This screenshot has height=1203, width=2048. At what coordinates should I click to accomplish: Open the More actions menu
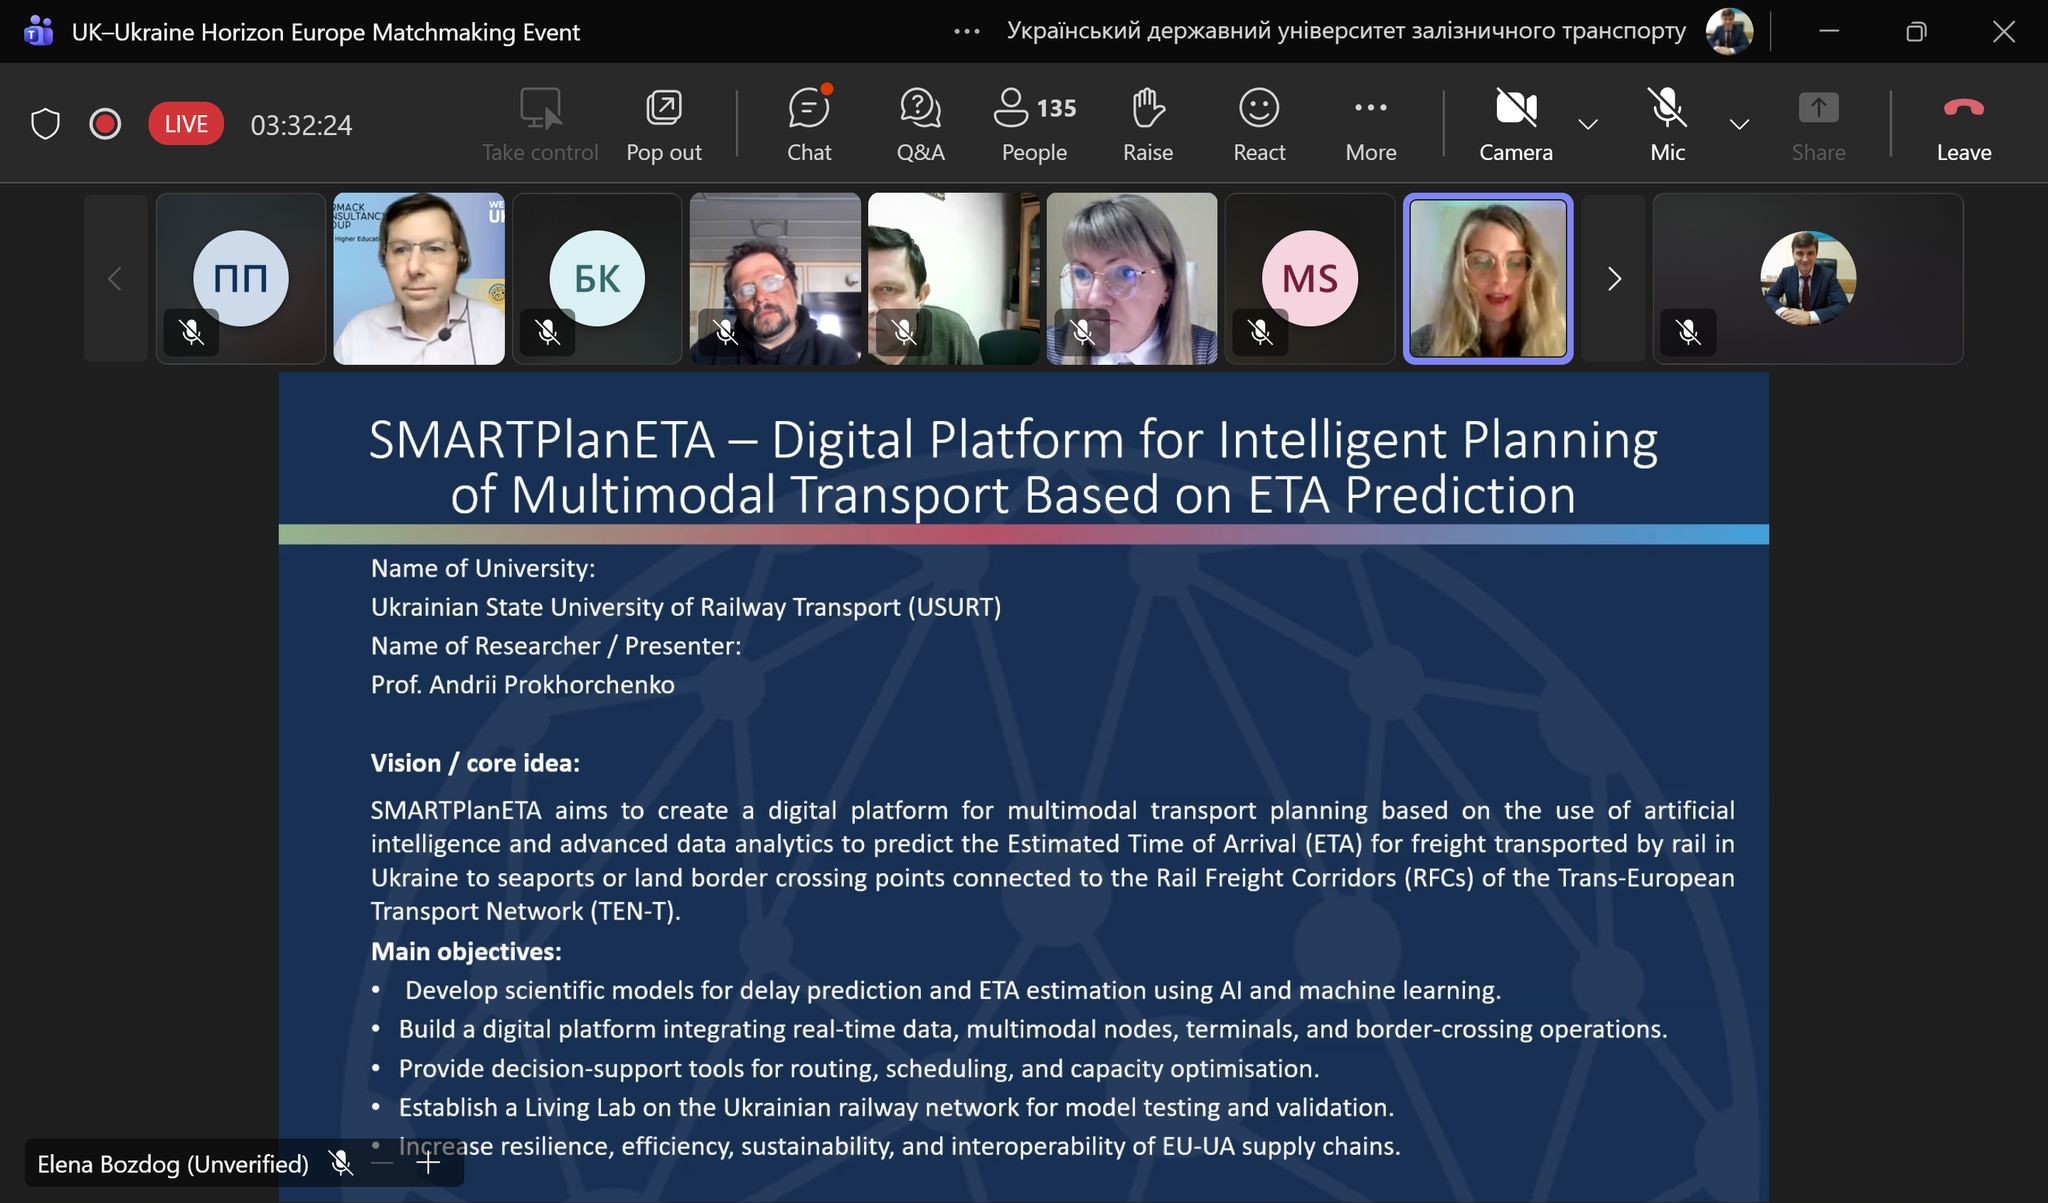pos(1370,124)
